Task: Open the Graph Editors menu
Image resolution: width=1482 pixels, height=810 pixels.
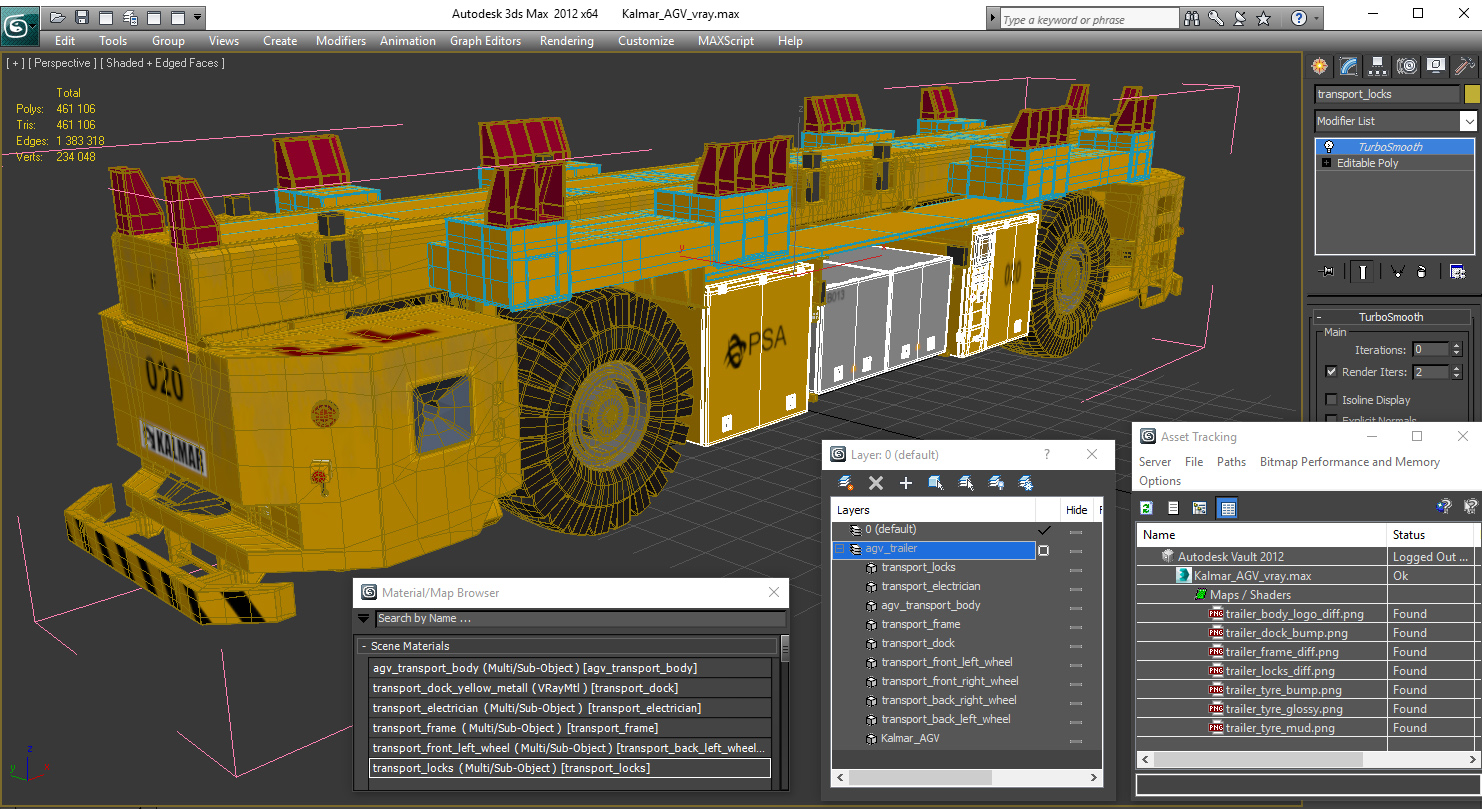Action: tap(485, 41)
